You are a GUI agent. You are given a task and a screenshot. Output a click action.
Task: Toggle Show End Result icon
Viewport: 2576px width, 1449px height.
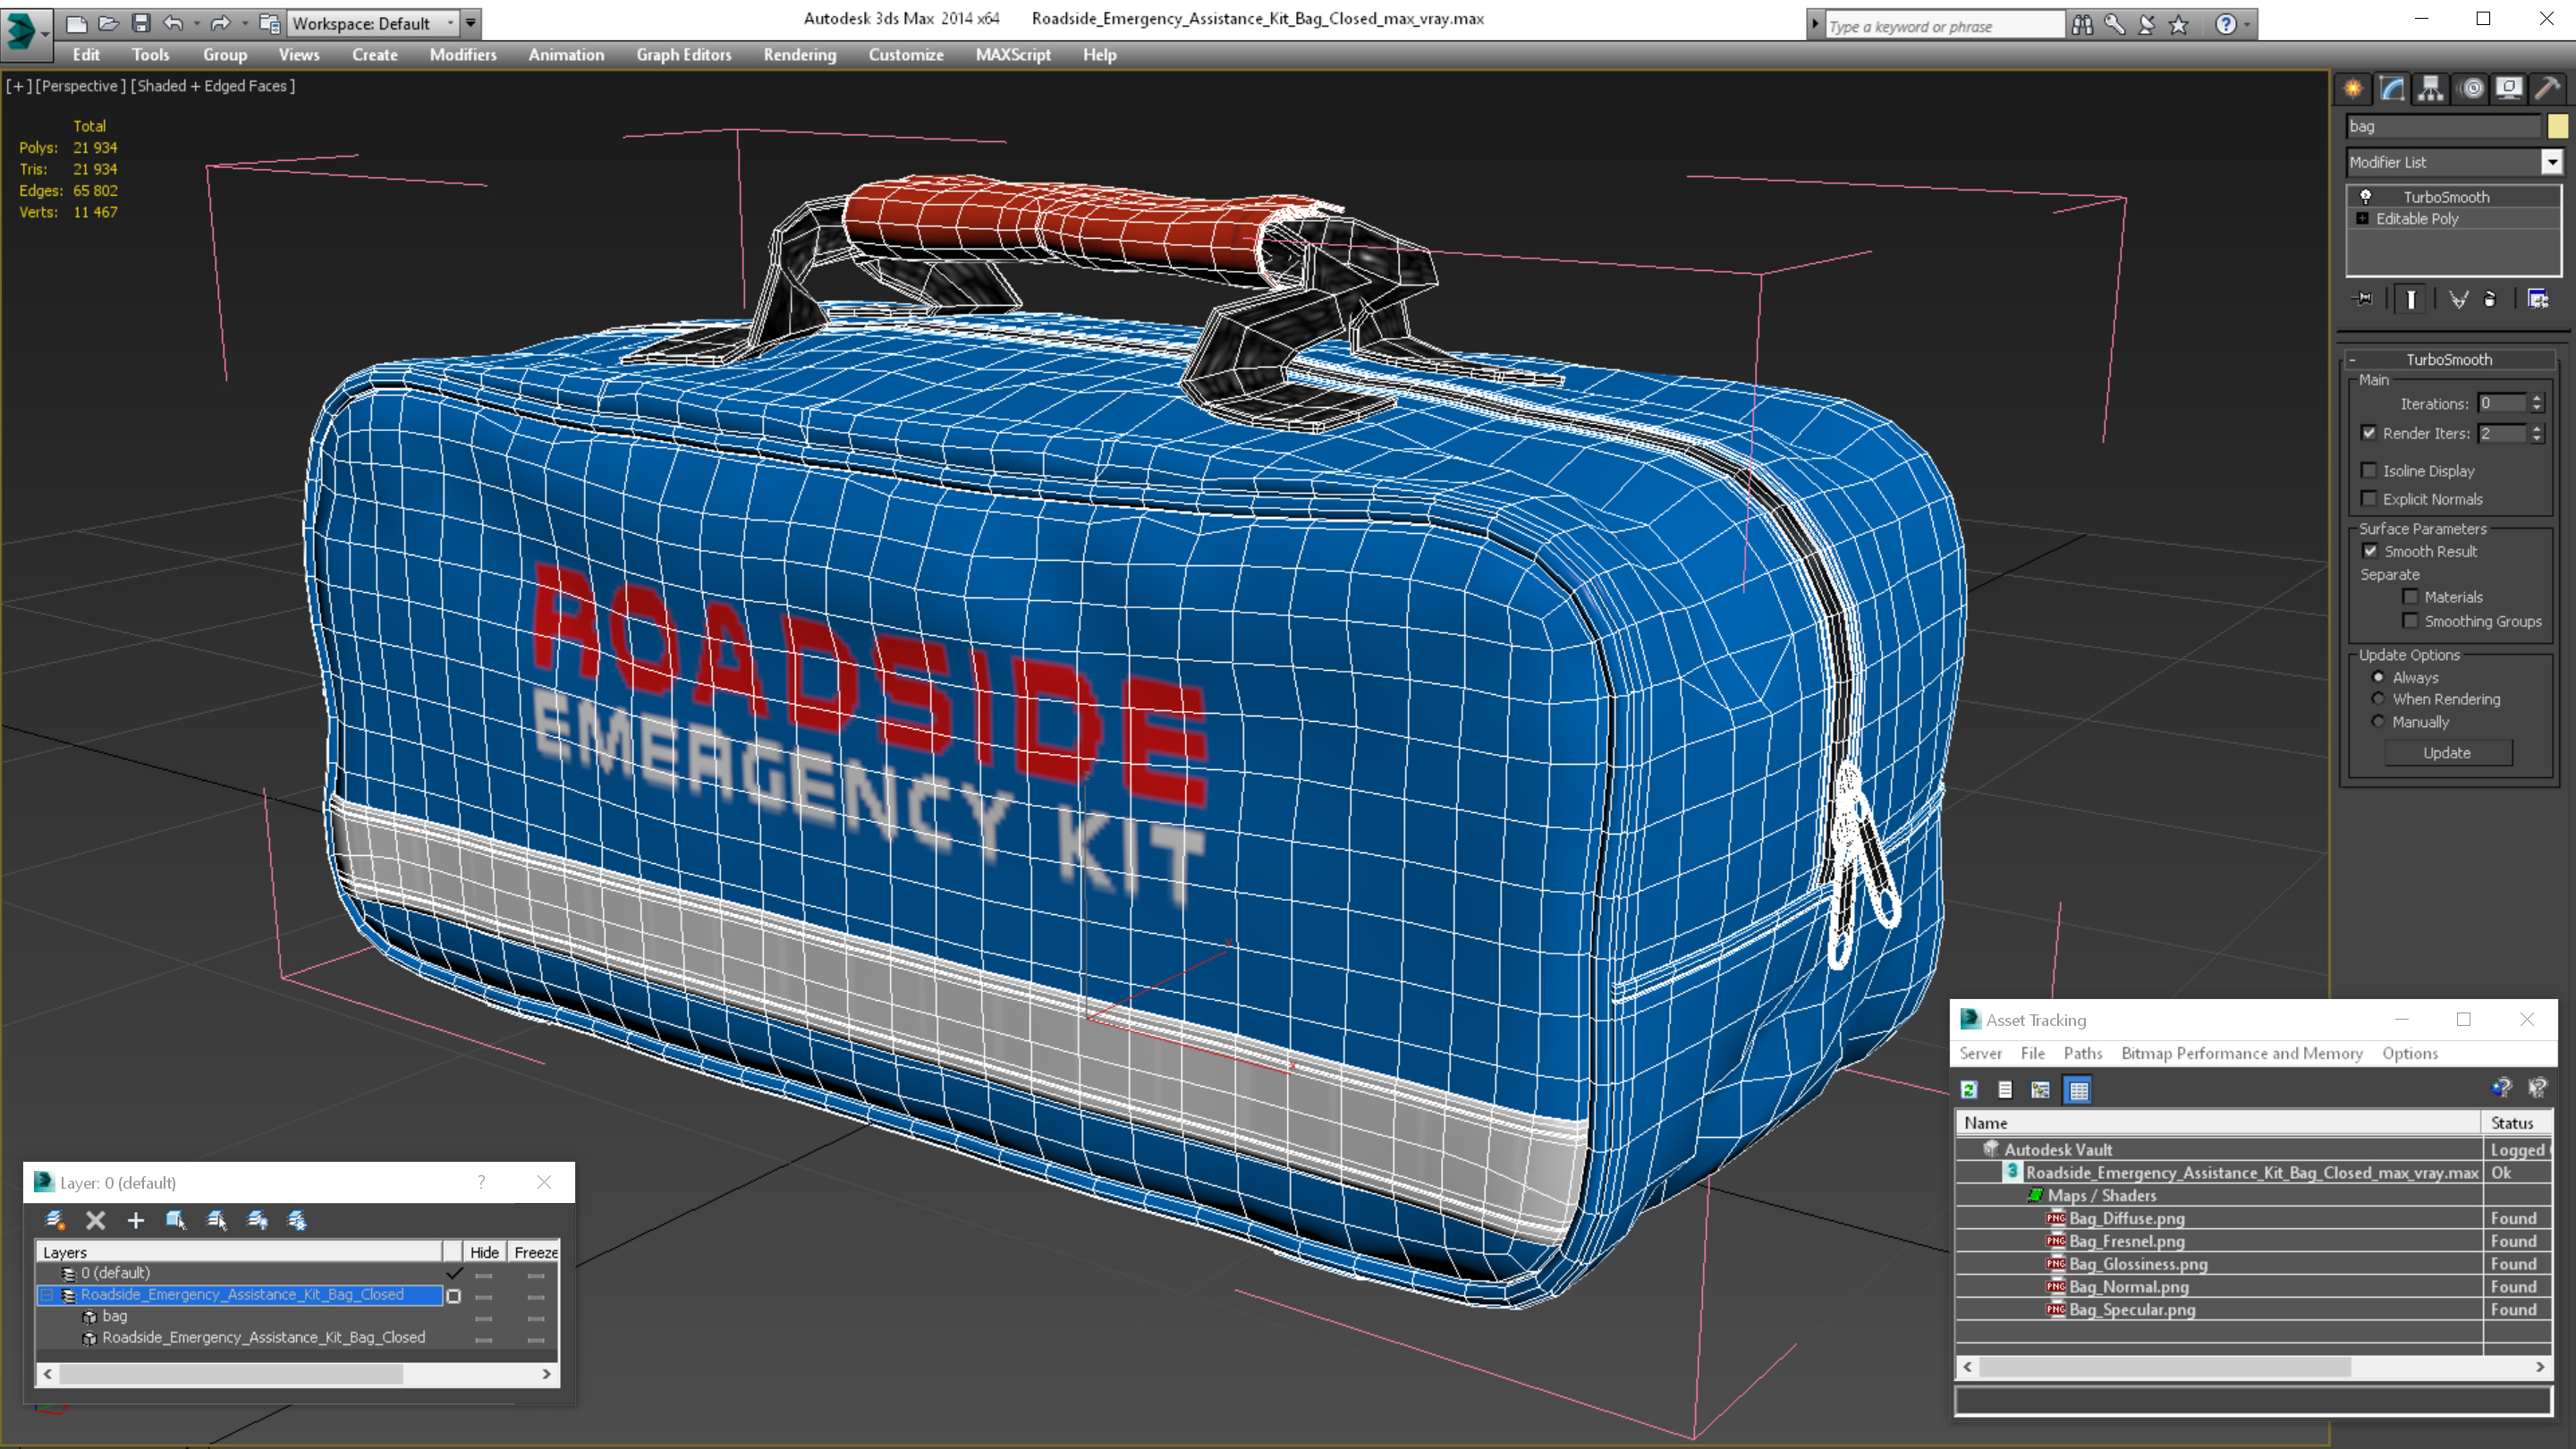click(2411, 299)
